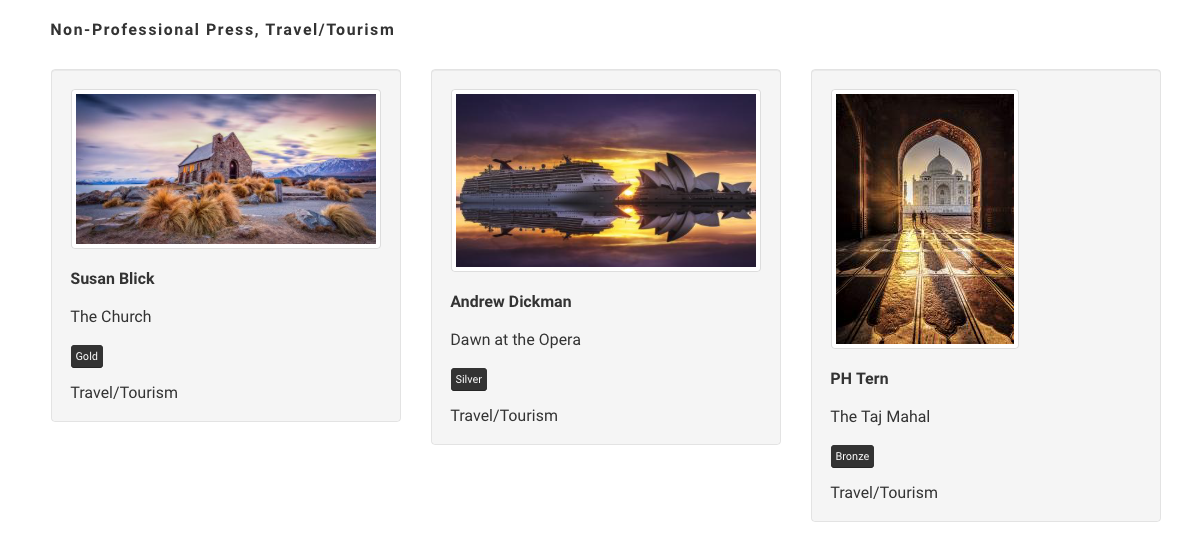Image resolution: width=1203 pixels, height=544 pixels.
Task: Select photographer name PH Tern
Action: [x=859, y=378]
